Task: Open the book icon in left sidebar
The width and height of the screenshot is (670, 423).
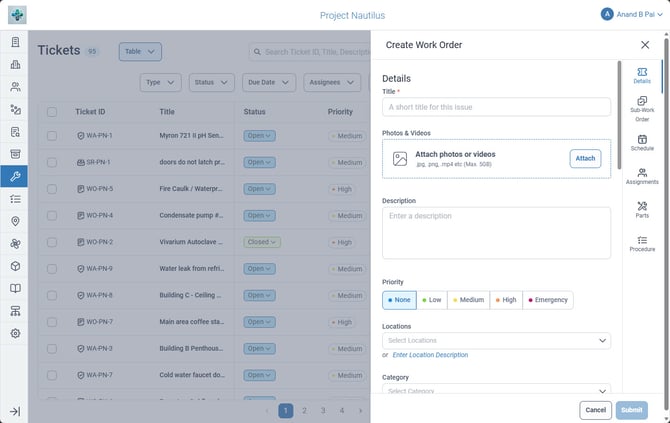Action: (15, 288)
